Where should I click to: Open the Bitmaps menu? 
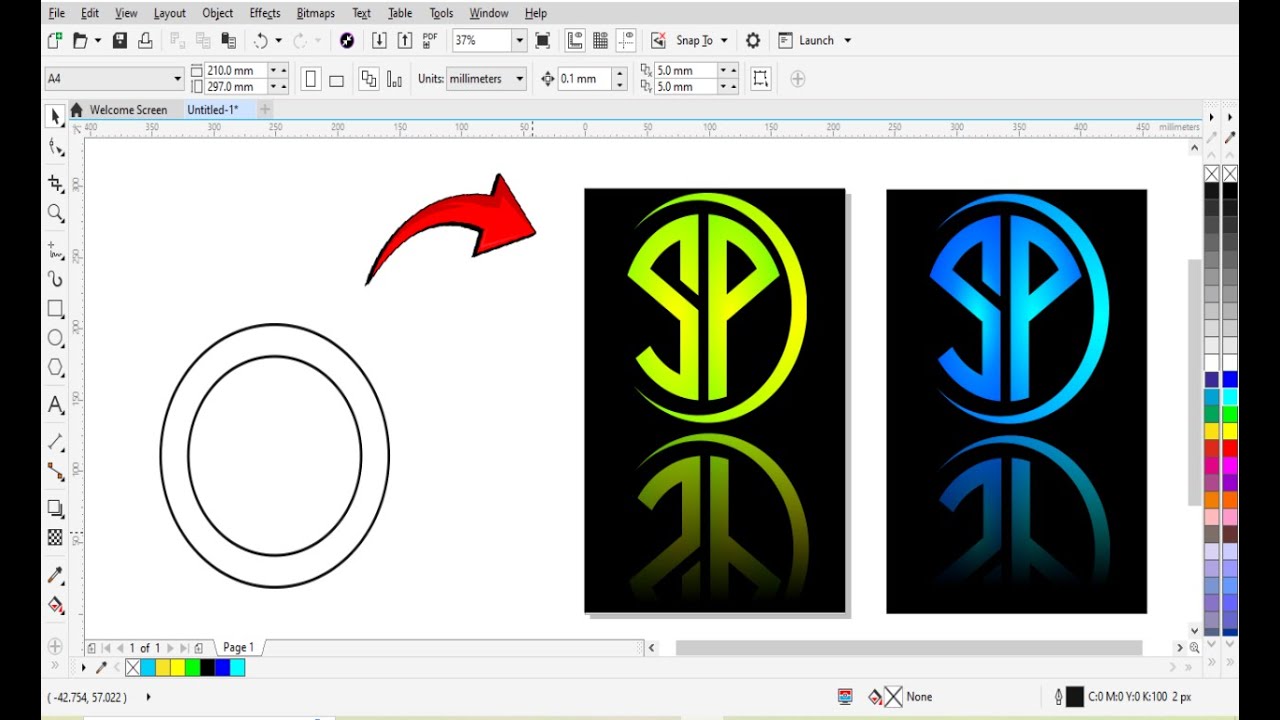pyautogui.click(x=316, y=13)
